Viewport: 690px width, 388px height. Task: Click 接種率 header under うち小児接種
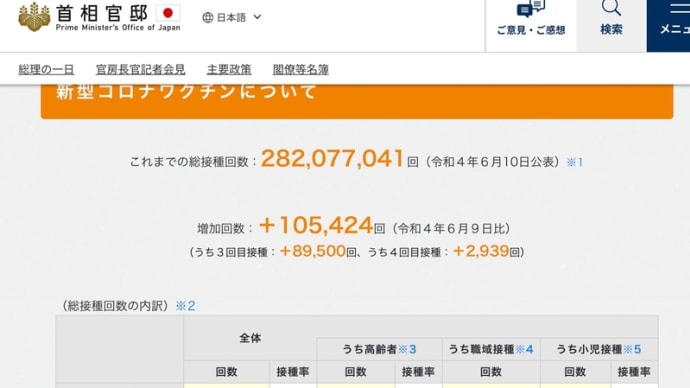(634, 372)
